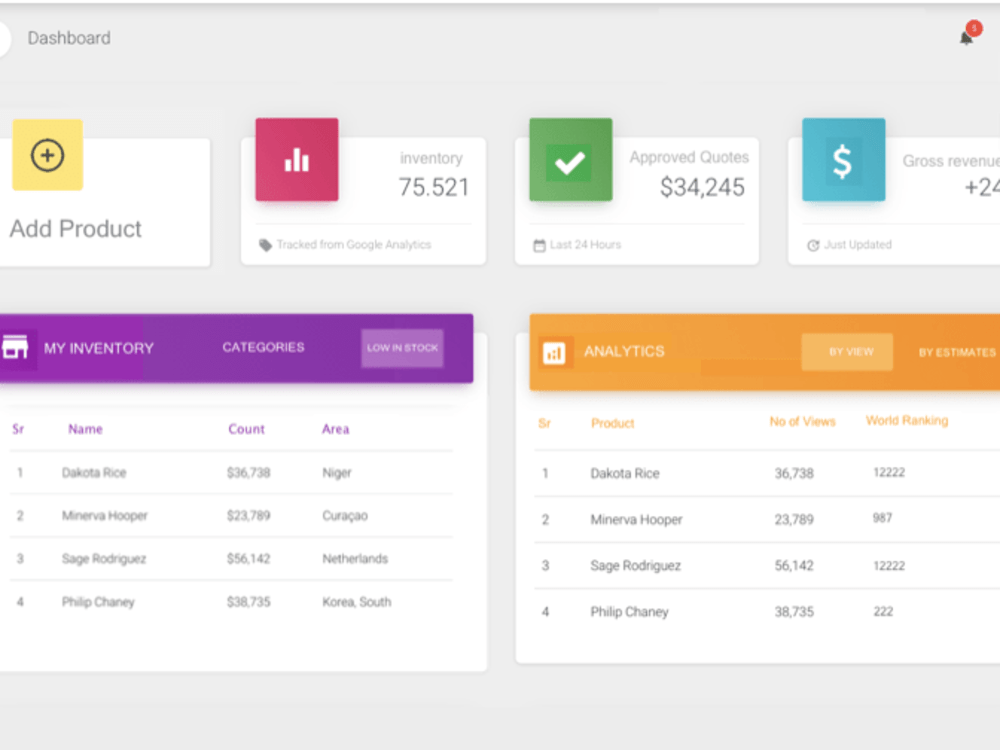Click the Gross revenue card title

pyautogui.click(x=951, y=161)
